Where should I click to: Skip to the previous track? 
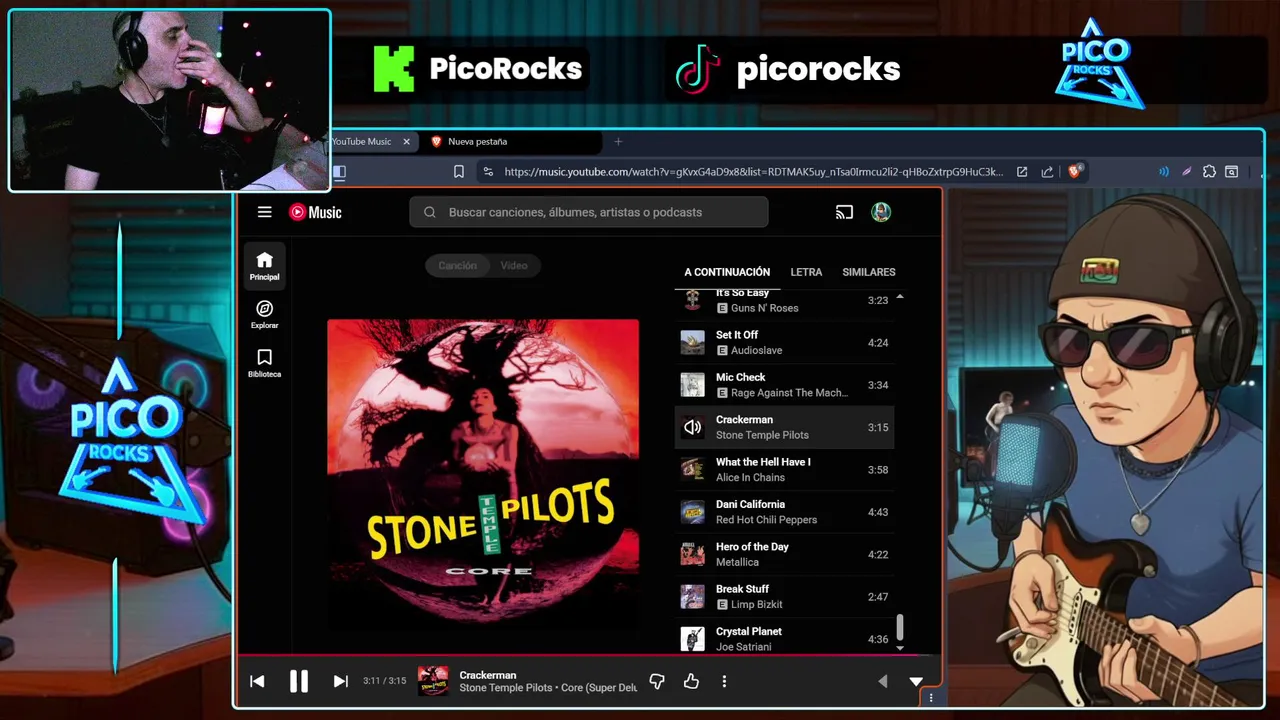[x=257, y=681]
